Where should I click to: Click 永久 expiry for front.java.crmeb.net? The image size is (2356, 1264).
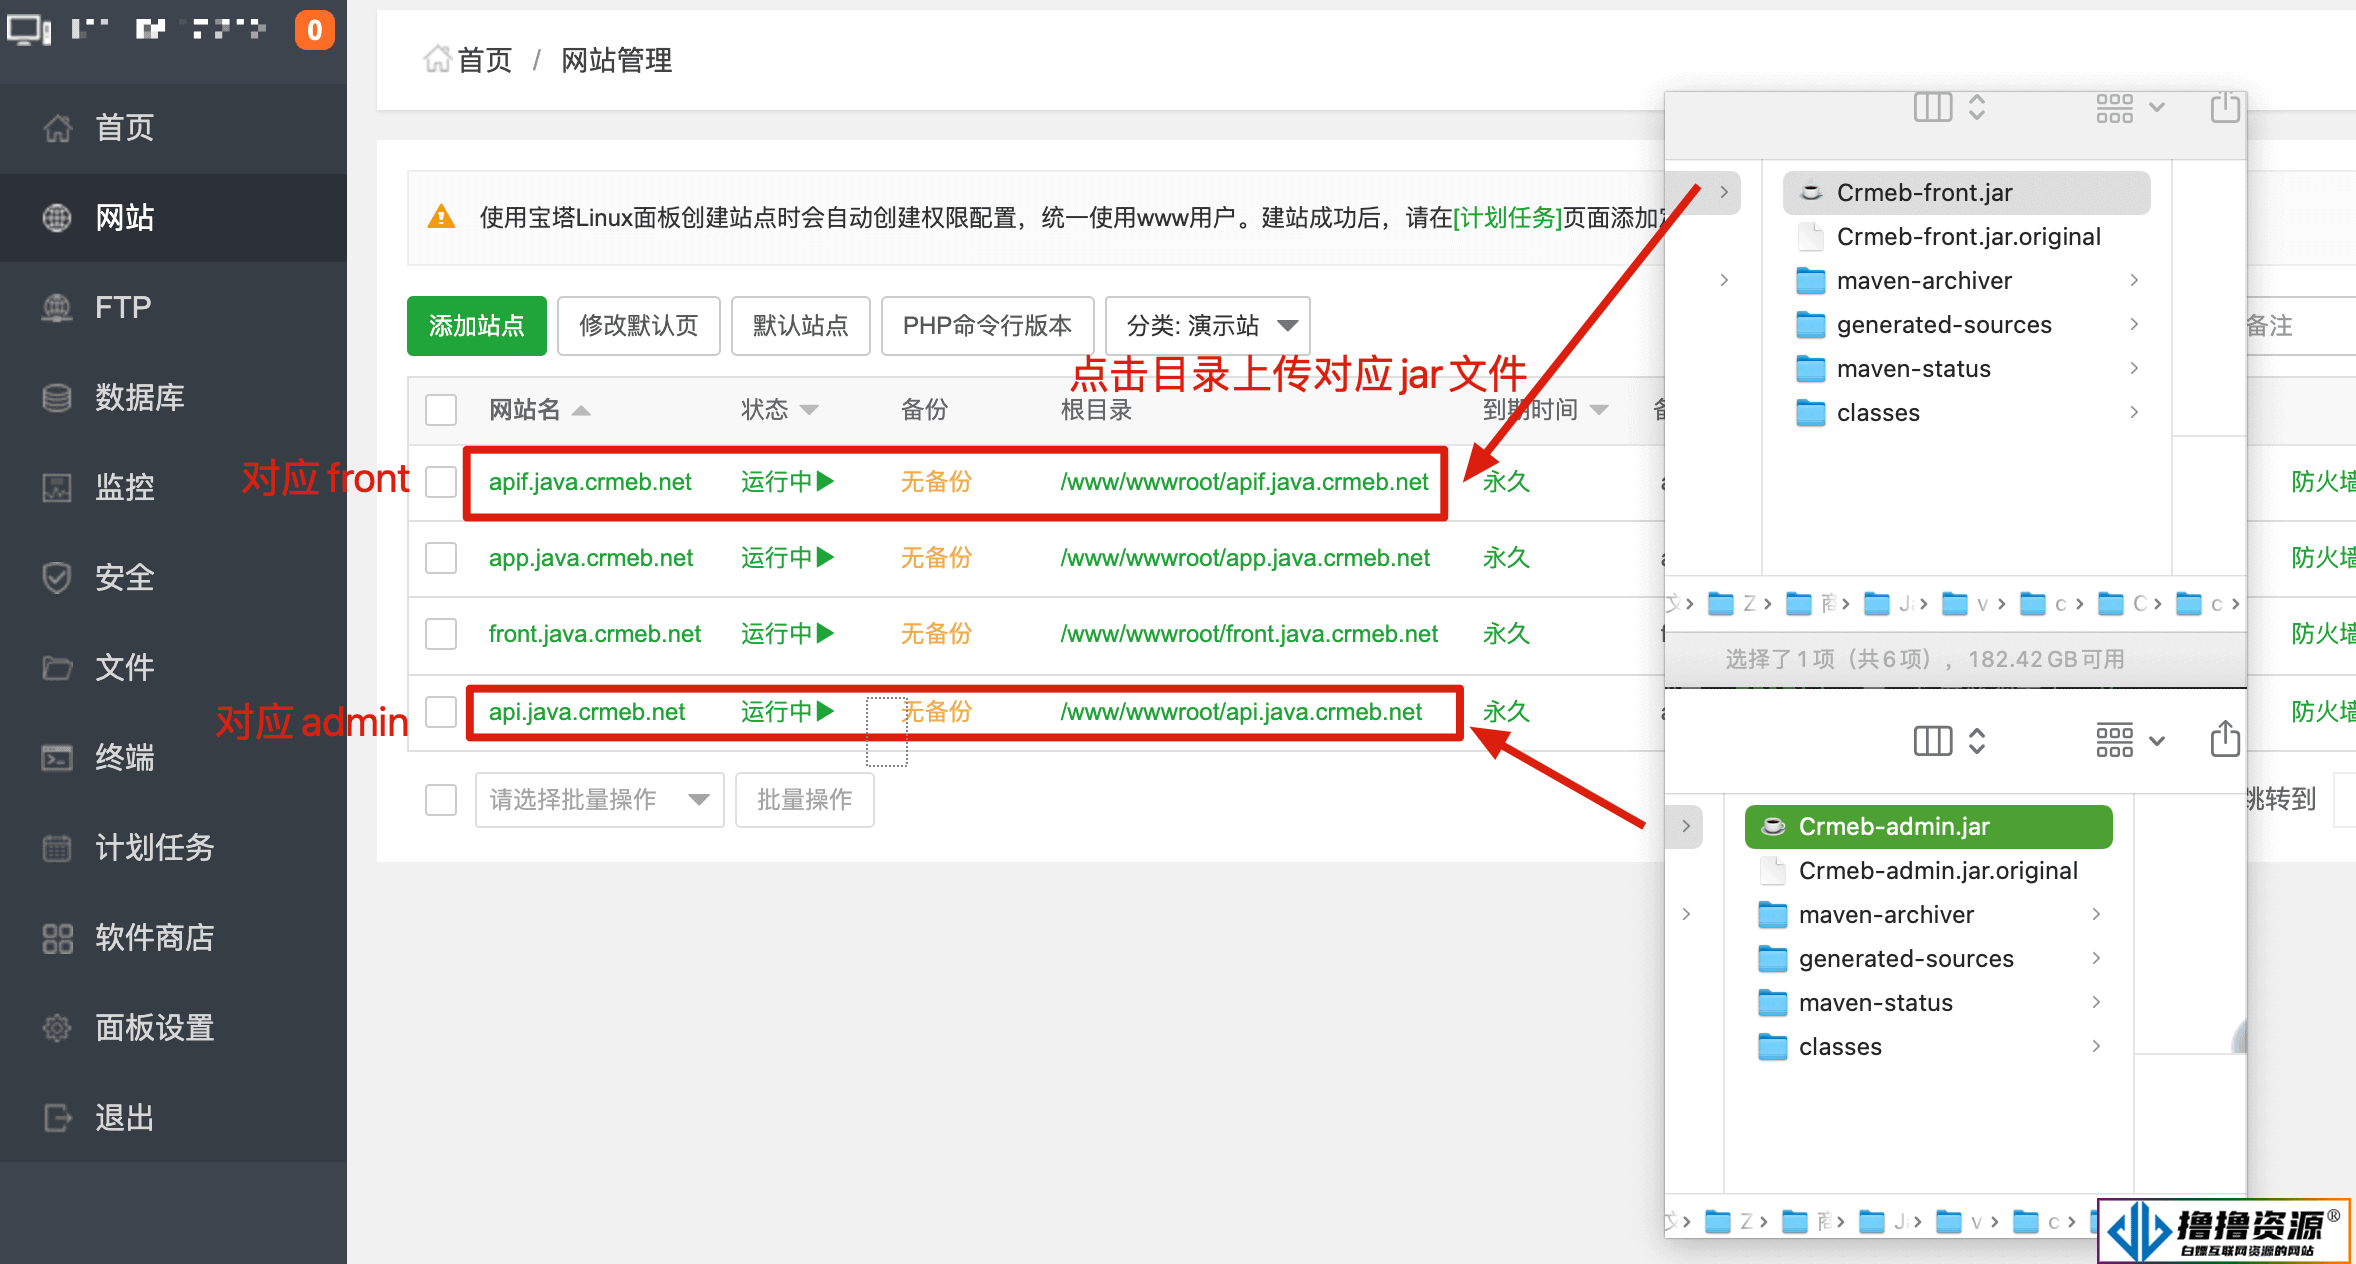click(1506, 634)
